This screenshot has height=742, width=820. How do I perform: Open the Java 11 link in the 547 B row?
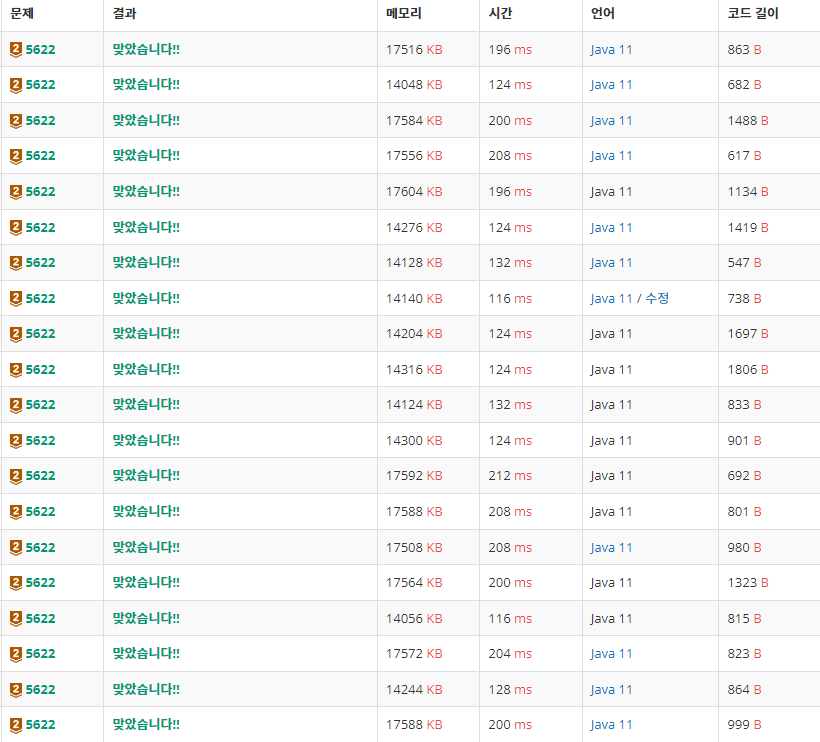[x=611, y=263]
